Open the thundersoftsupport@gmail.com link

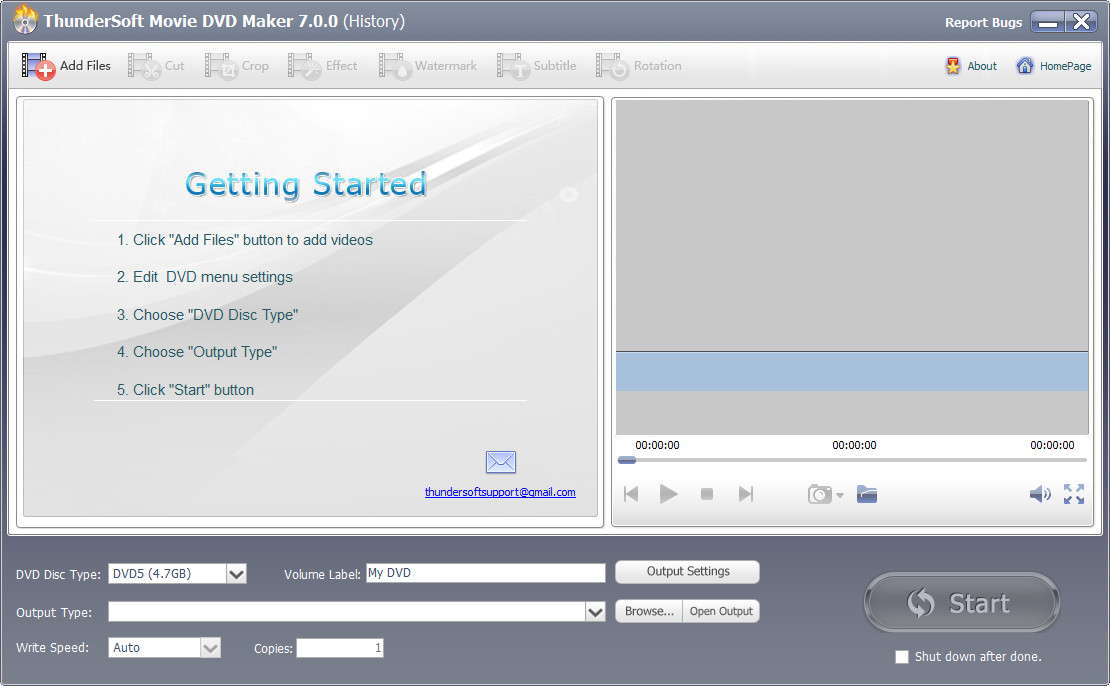point(500,492)
